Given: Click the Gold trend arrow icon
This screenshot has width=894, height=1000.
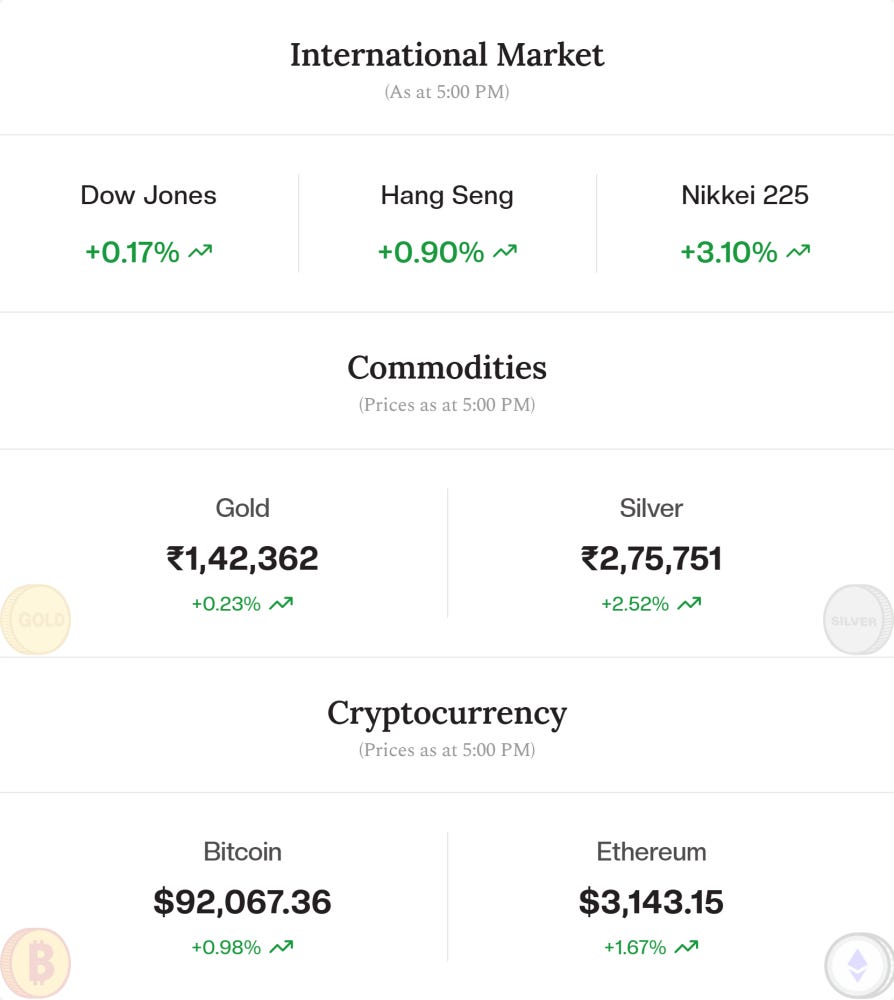Looking at the screenshot, I should tap(281, 604).
